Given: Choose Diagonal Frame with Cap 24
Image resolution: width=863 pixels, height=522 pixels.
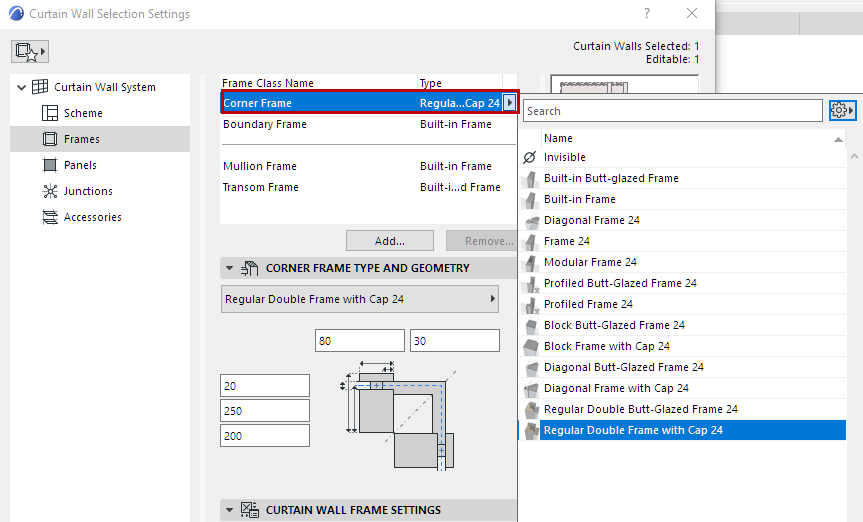Looking at the screenshot, I should click(x=682, y=388).
